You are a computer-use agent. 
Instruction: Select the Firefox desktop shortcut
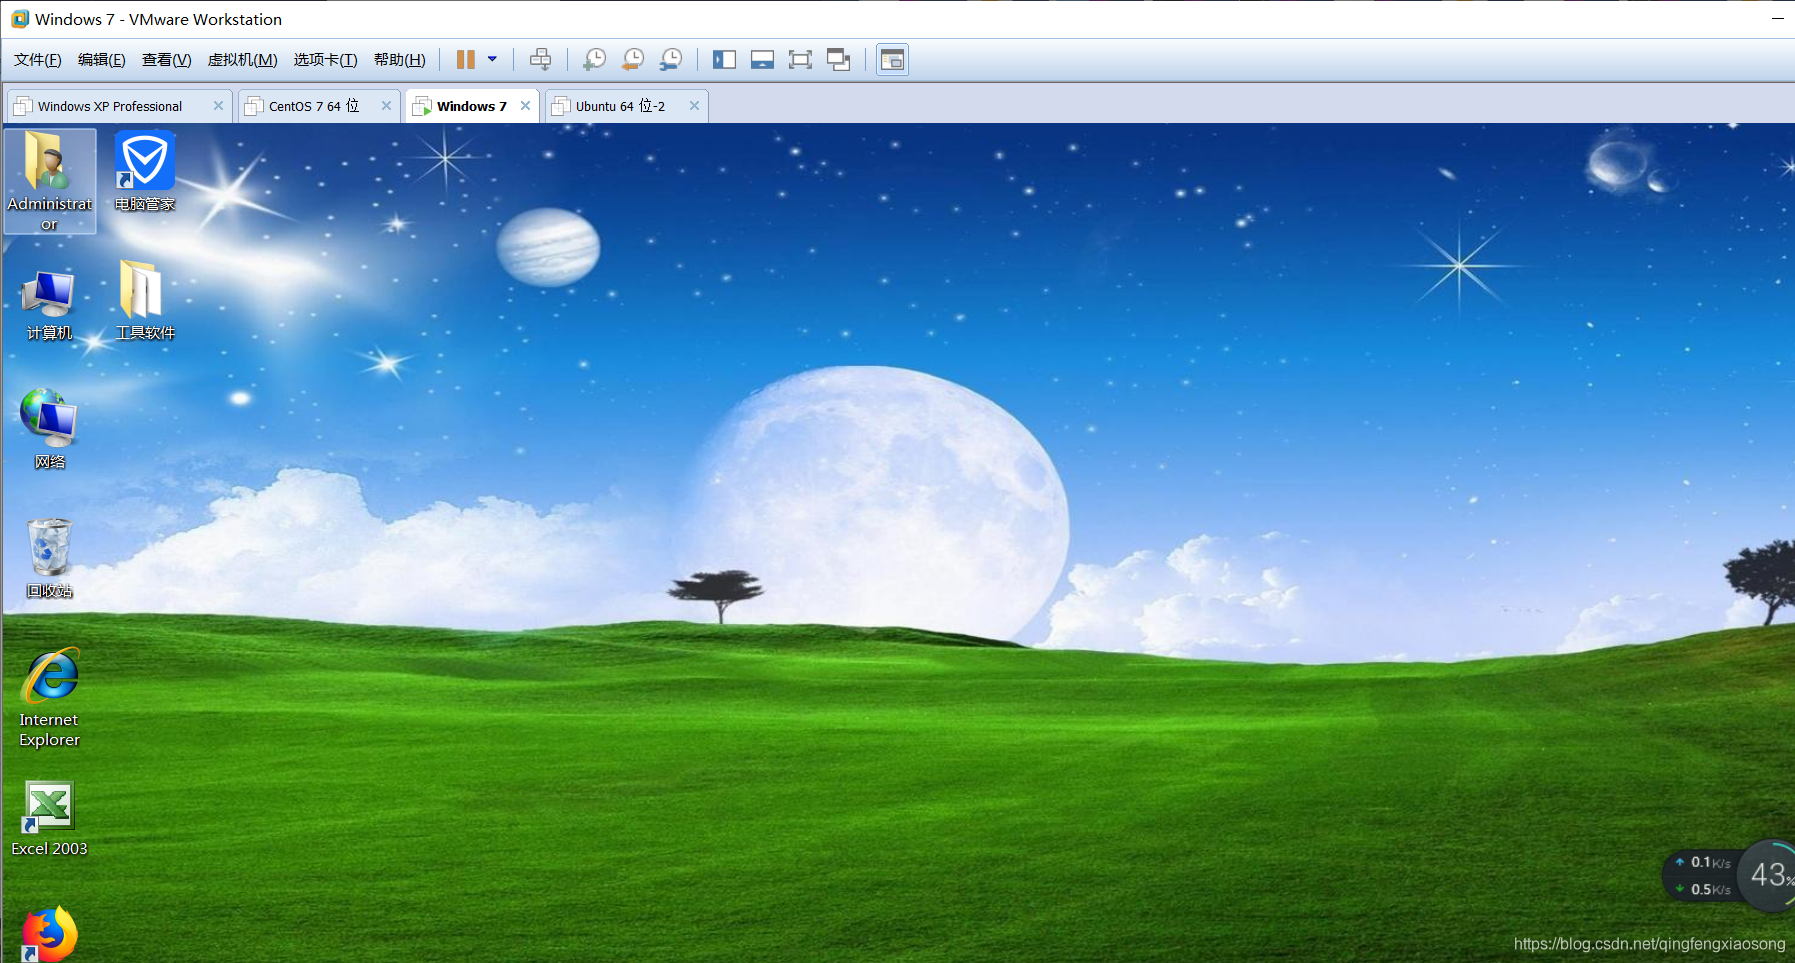[x=49, y=934]
